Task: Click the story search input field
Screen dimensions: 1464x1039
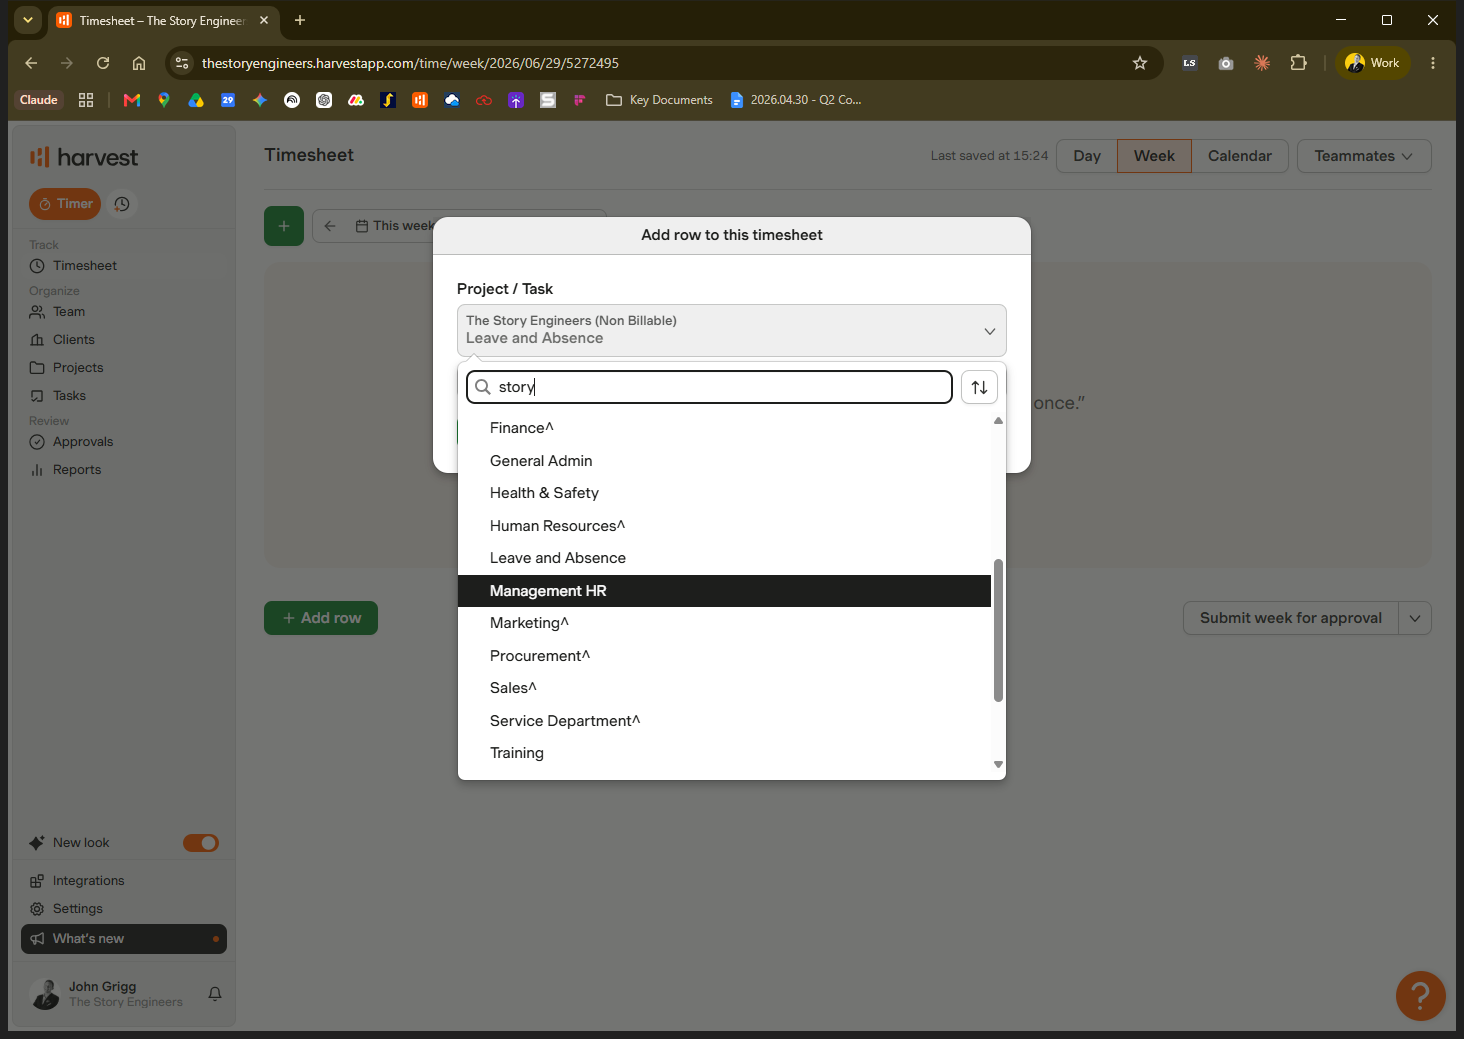Action: [x=709, y=387]
